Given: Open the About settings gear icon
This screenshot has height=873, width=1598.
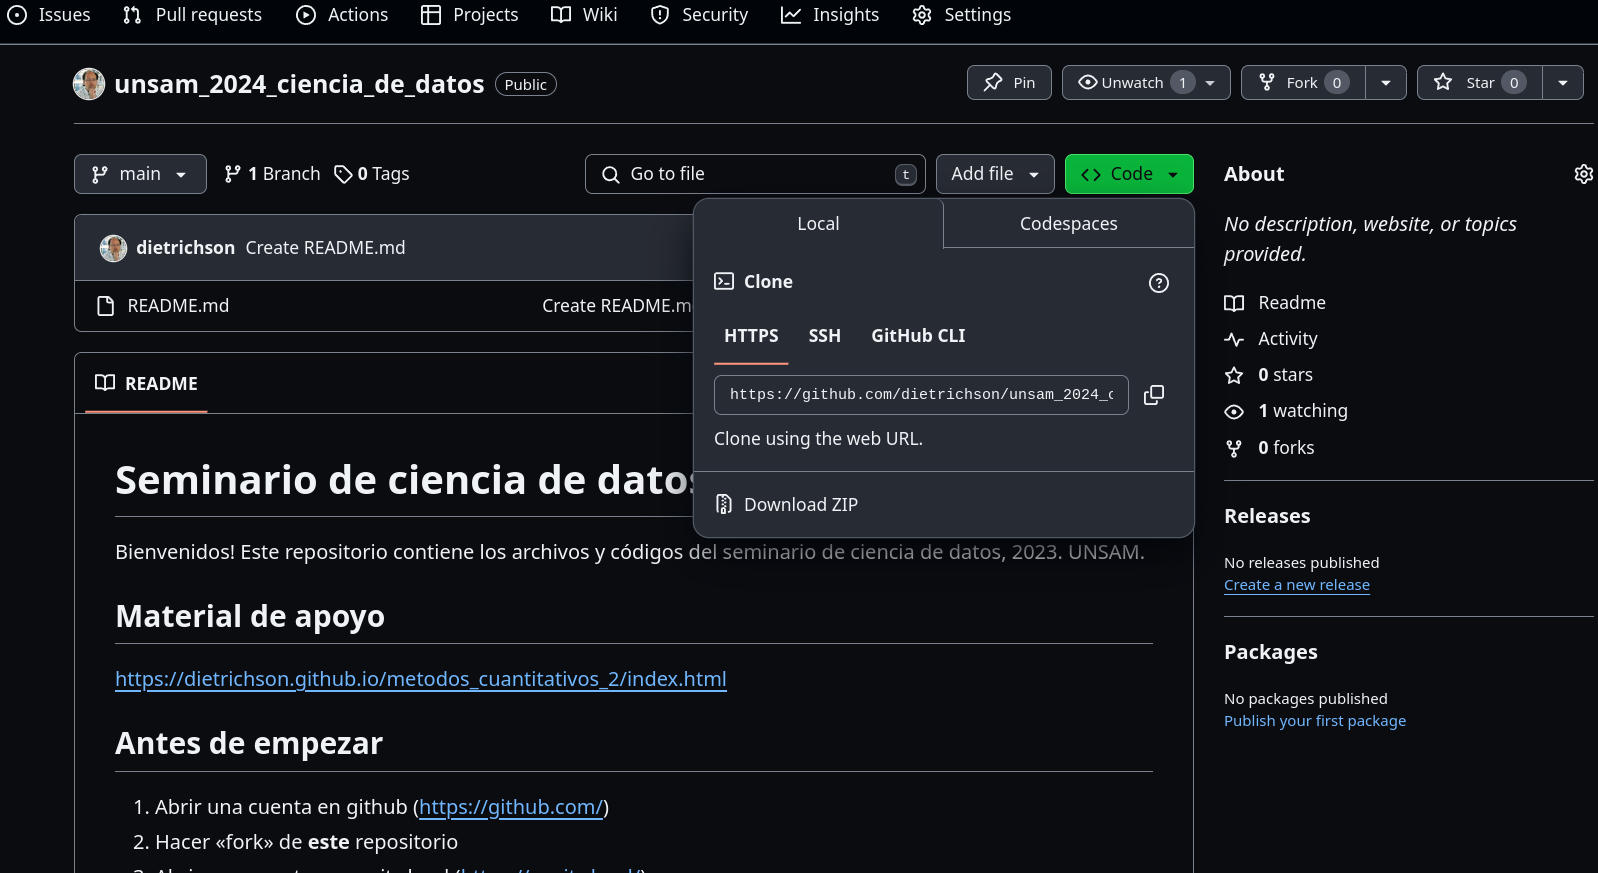Looking at the screenshot, I should point(1583,174).
